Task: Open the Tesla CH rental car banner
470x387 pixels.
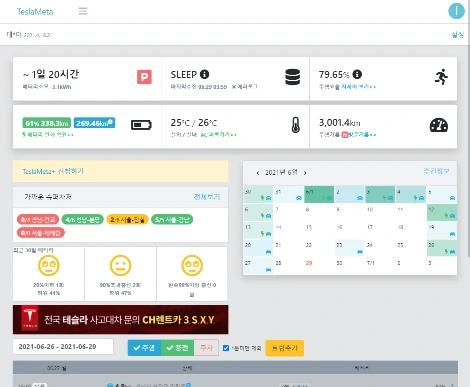Action: [121, 319]
